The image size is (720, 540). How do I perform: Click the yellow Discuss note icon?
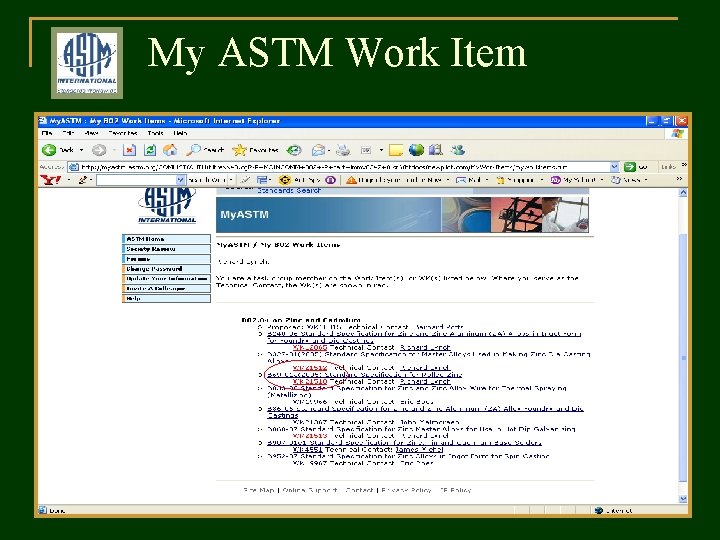[x=396, y=150]
